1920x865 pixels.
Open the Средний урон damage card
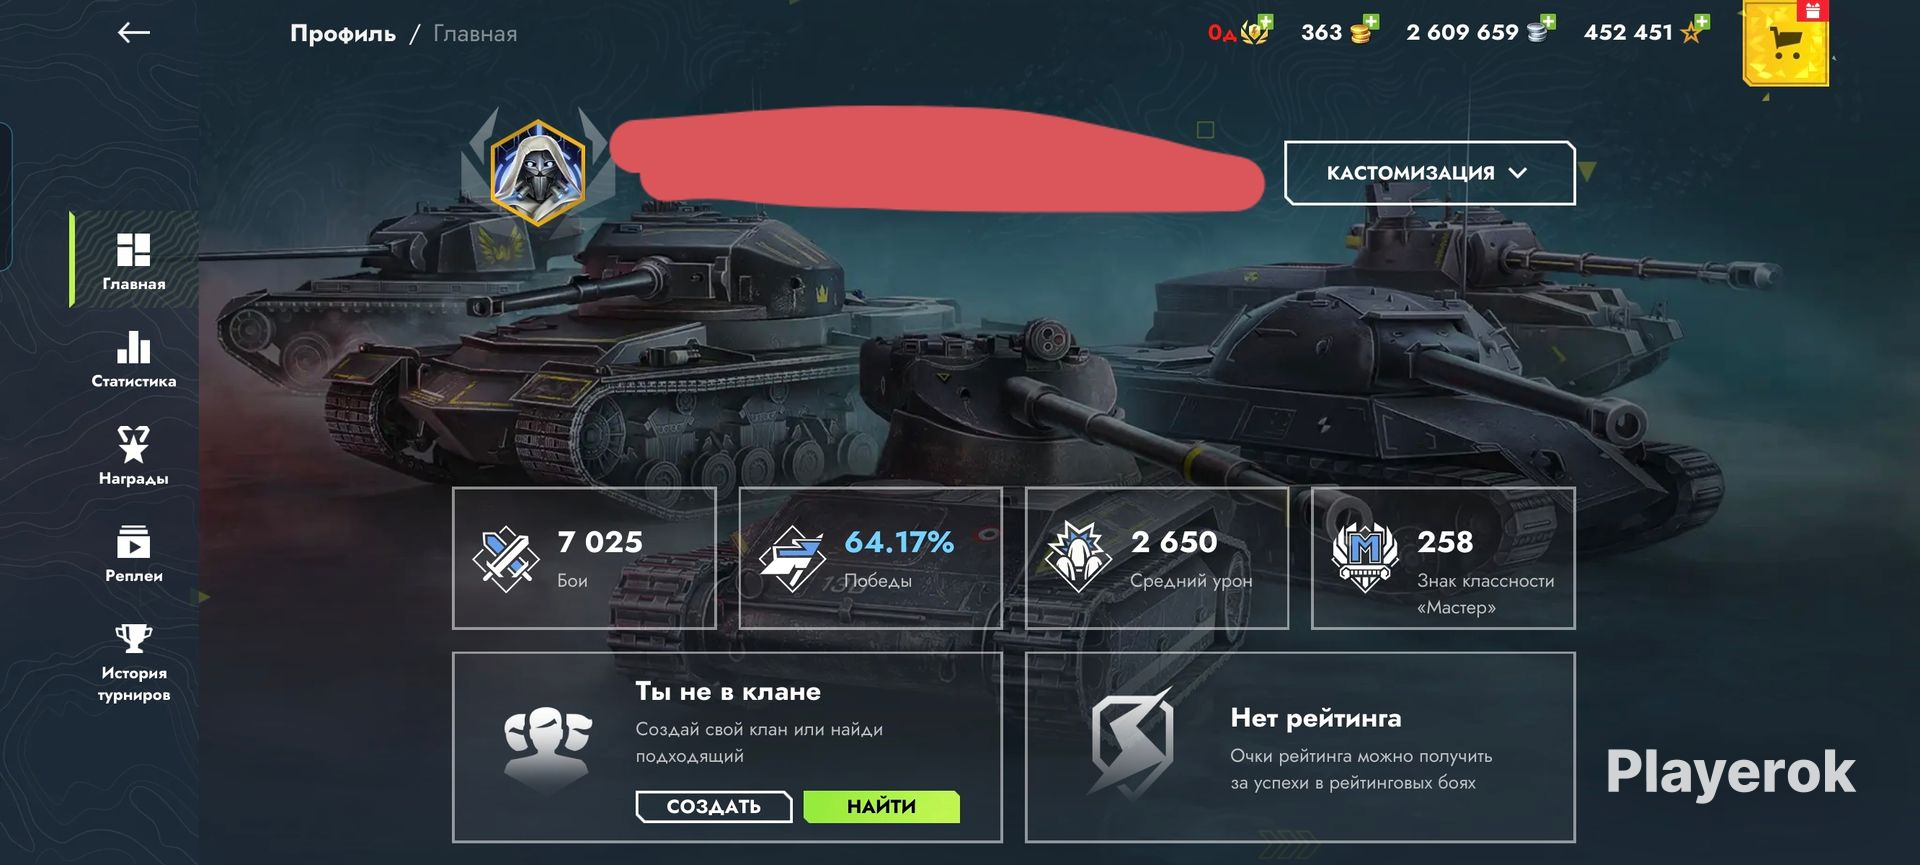pyautogui.click(x=1157, y=558)
